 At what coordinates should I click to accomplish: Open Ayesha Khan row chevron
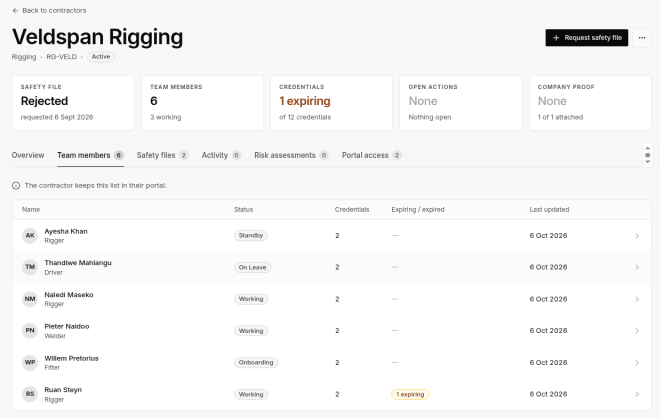point(637,236)
